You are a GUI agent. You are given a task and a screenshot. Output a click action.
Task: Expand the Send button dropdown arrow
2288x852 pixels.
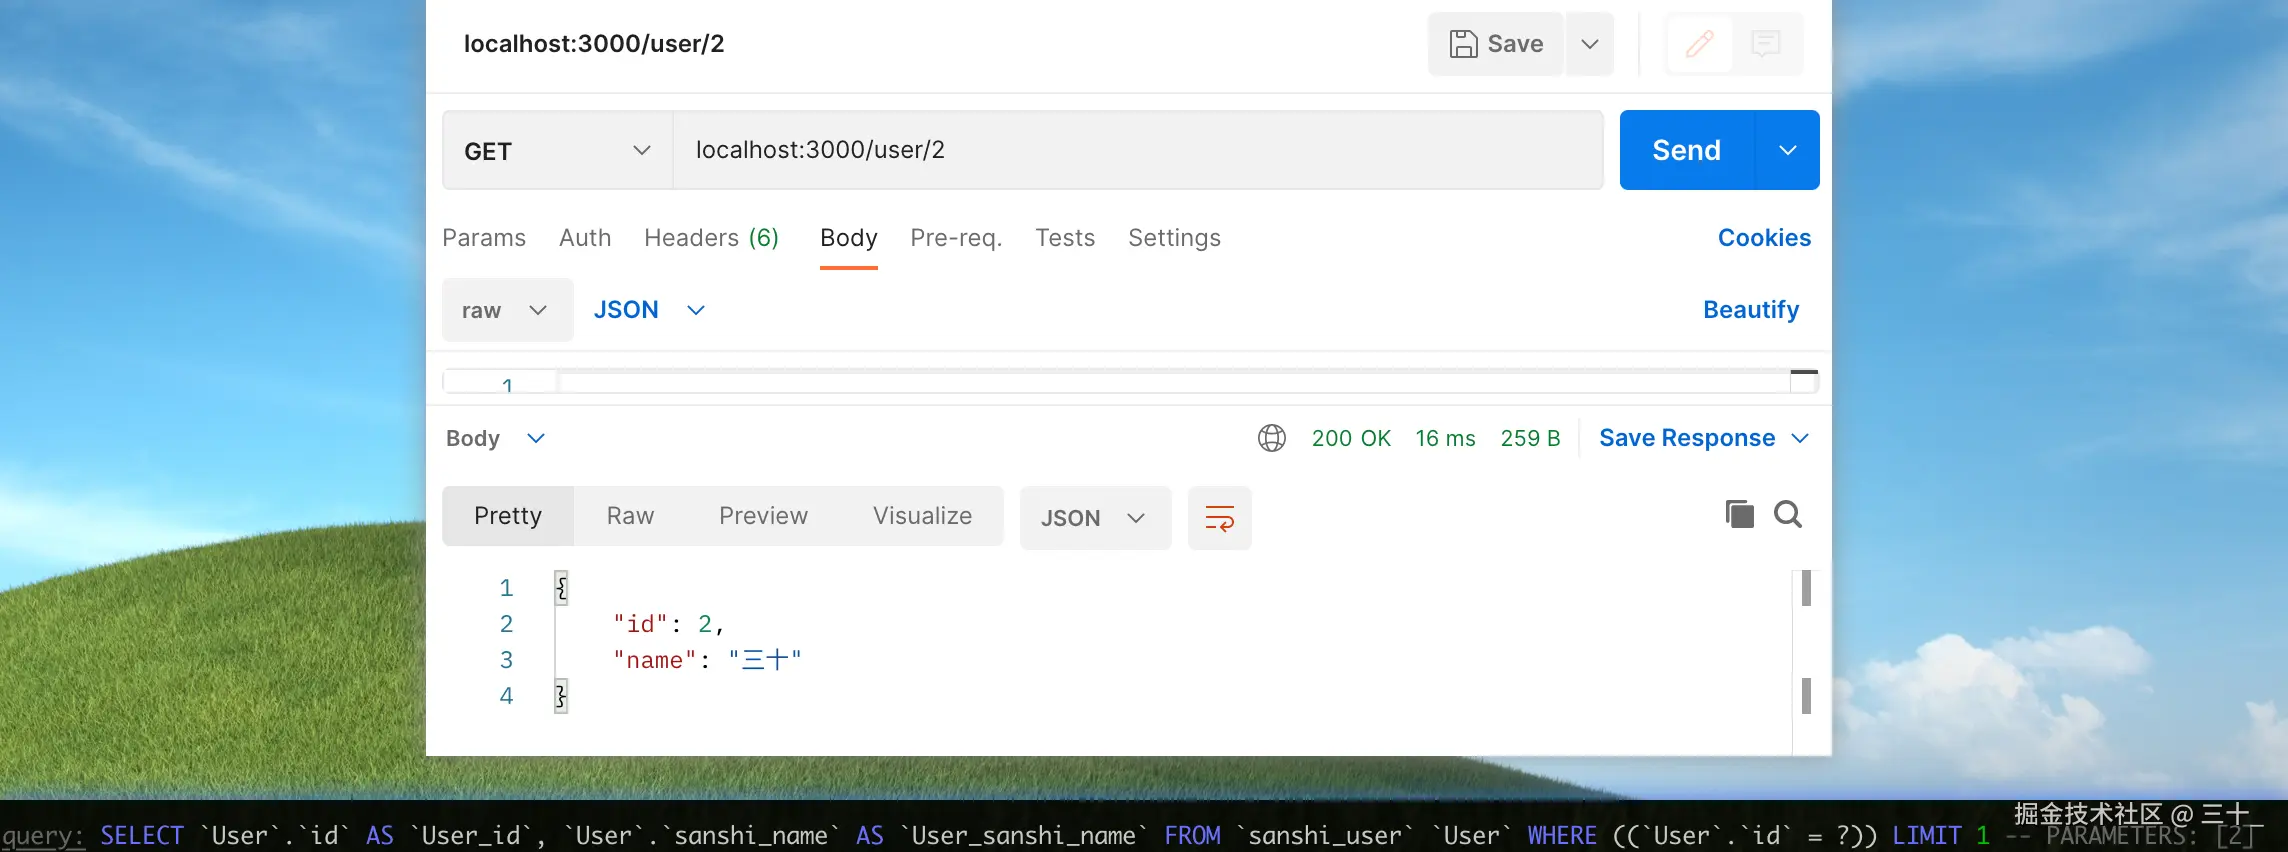pos(1788,150)
